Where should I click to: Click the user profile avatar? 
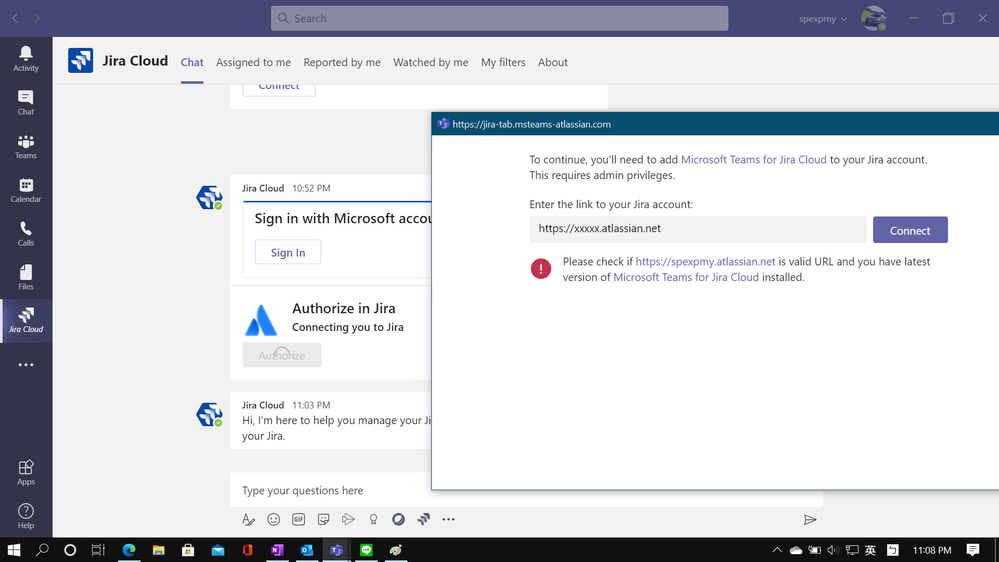873,18
